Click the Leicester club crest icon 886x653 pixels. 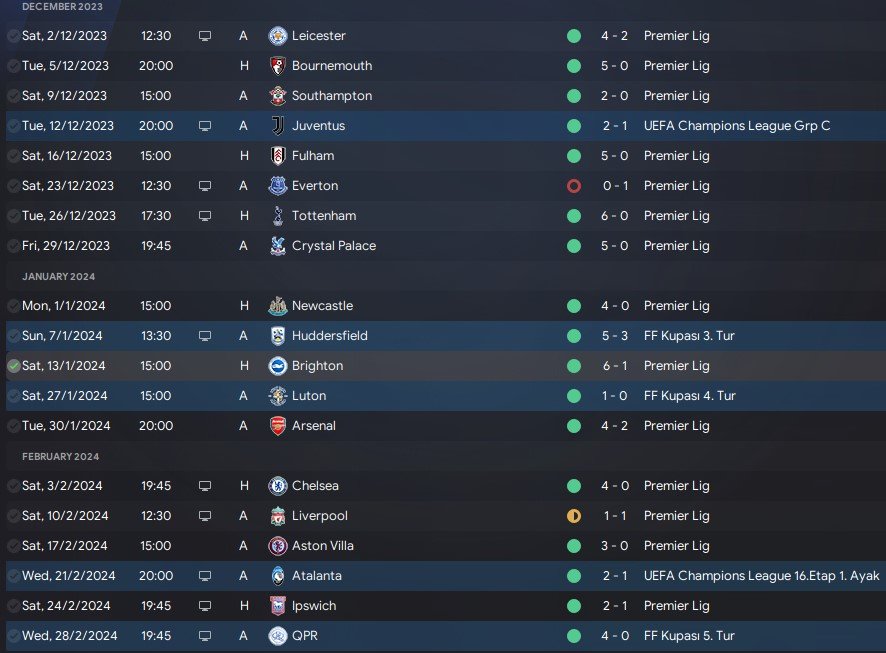[278, 36]
